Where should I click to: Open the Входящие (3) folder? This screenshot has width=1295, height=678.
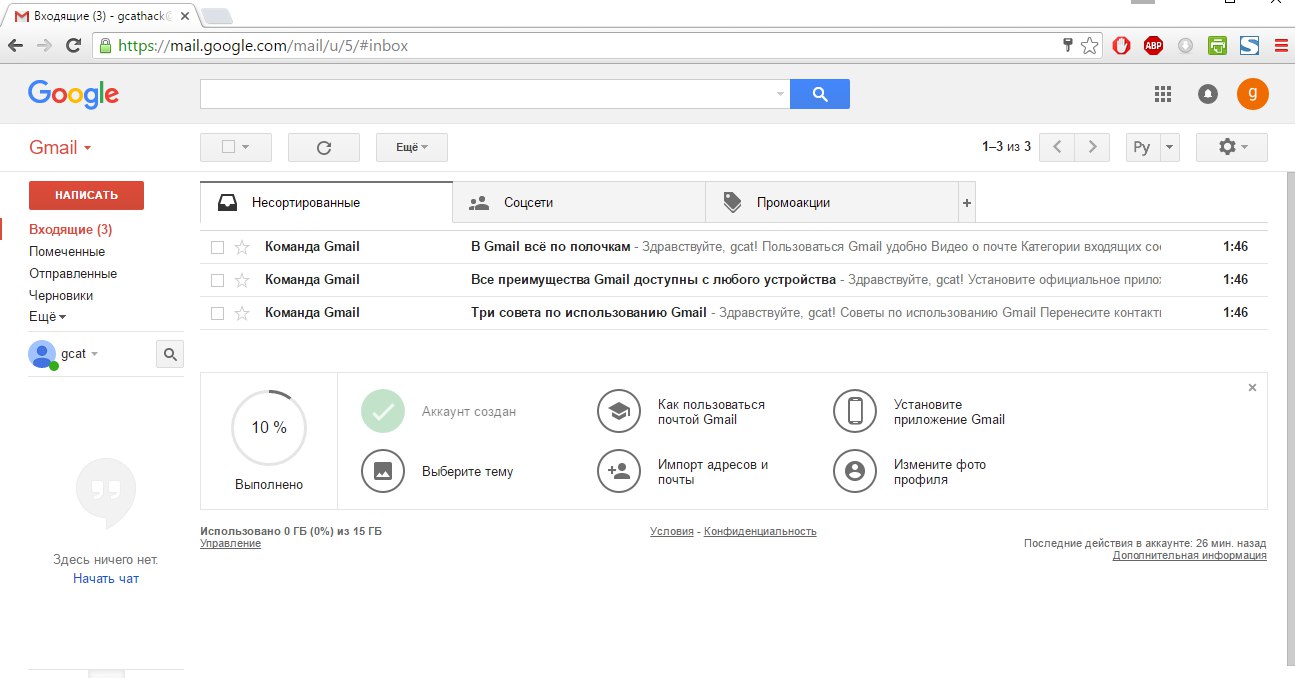[x=70, y=230]
